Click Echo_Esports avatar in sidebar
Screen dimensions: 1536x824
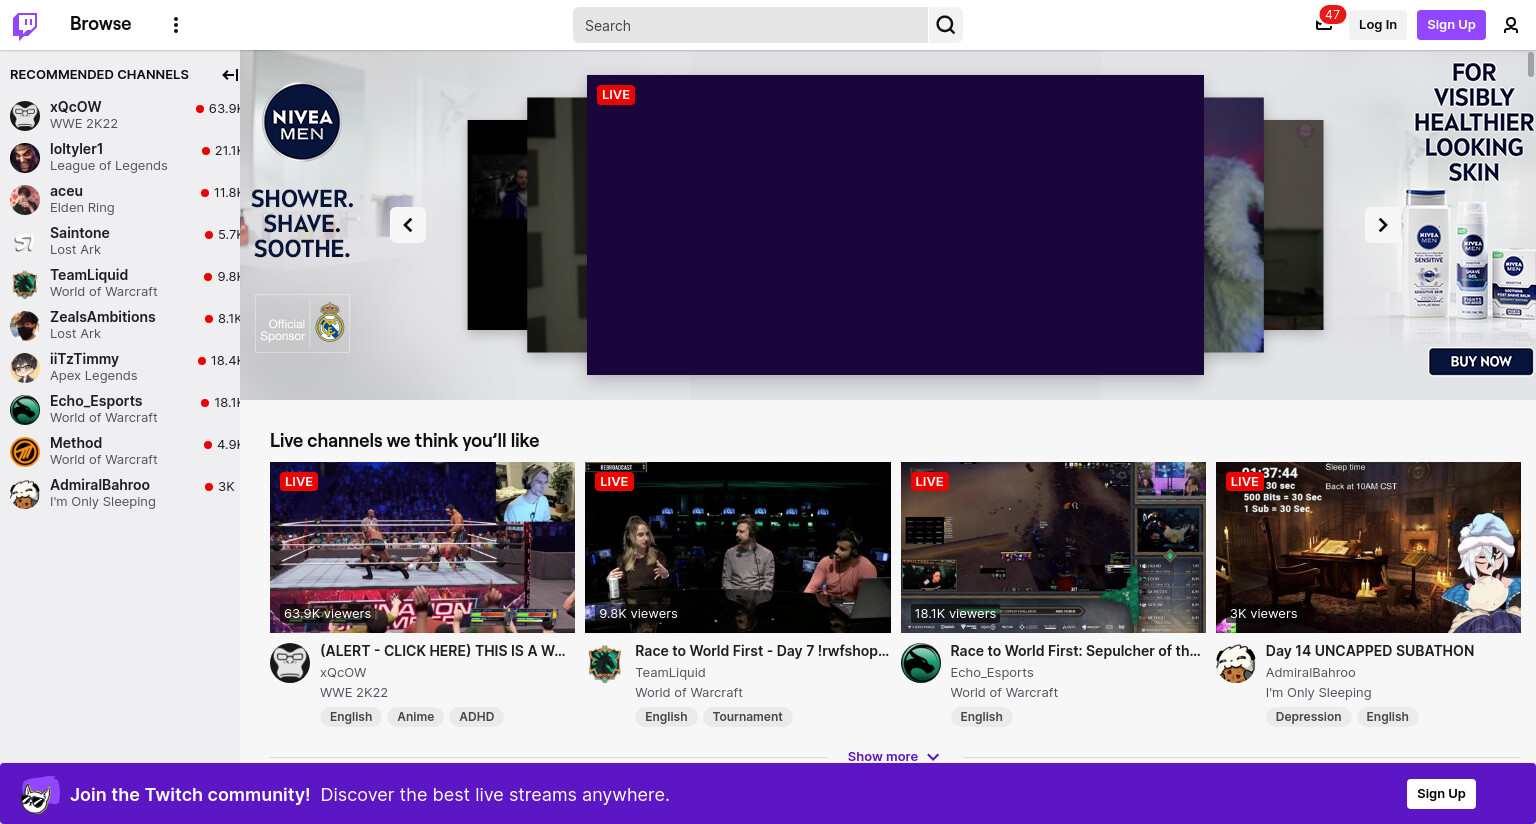point(25,409)
